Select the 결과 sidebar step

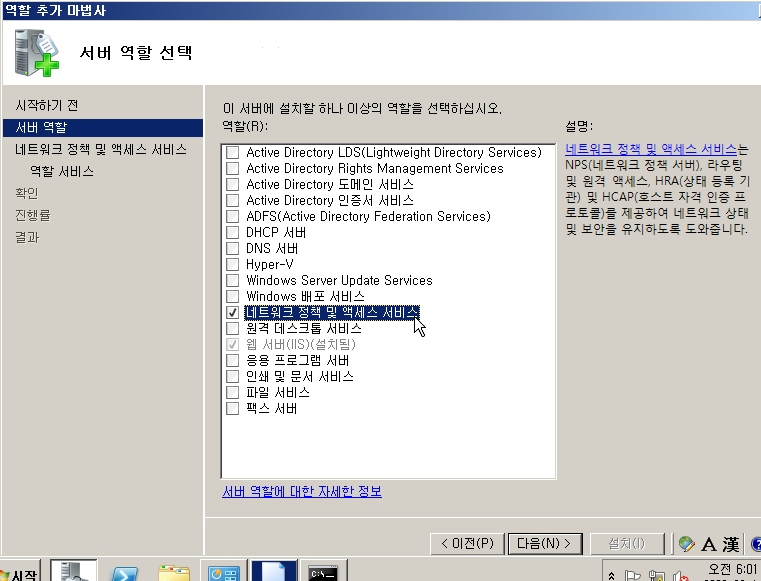click(27, 237)
